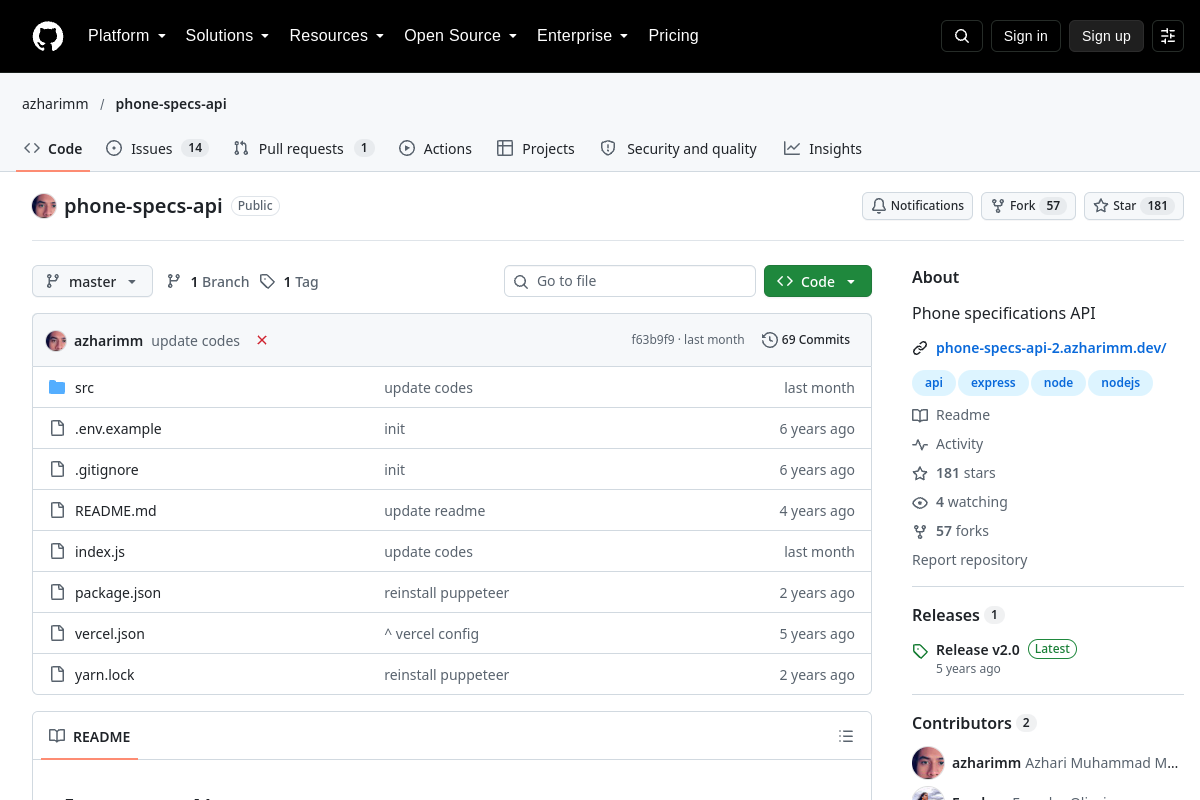1200x800 pixels.
Task: Open the Insights tab
Action: pyautogui.click(x=823, y=149)
